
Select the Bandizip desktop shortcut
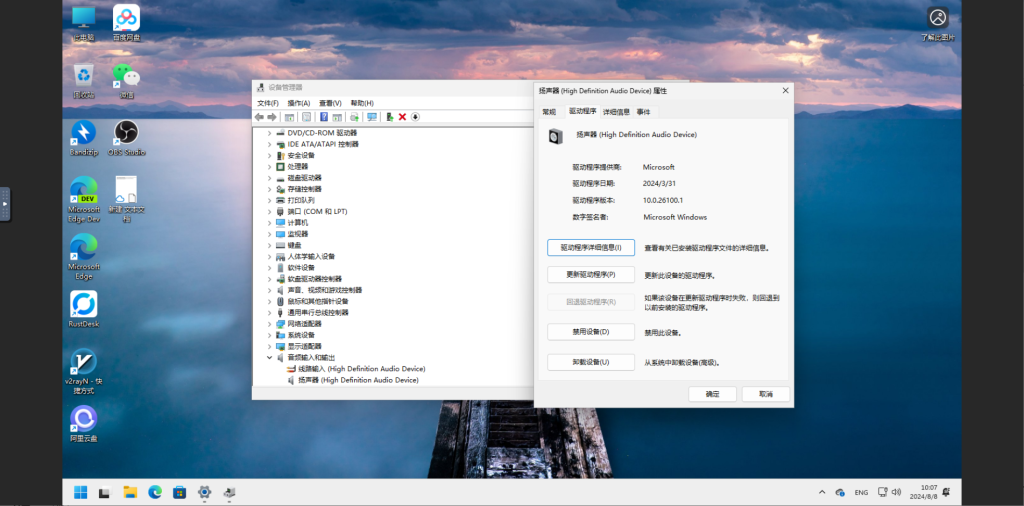pyautogui.click(x=84, y=138)
